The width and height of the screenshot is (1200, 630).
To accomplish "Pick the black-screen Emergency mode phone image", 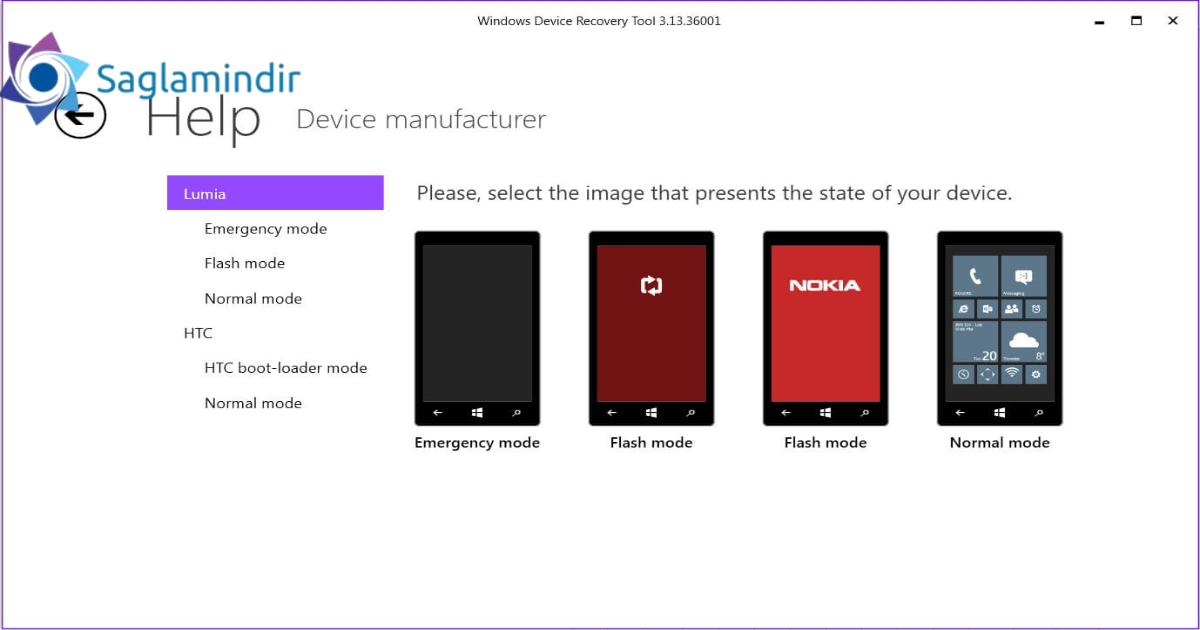I will (x=477, y=329).
